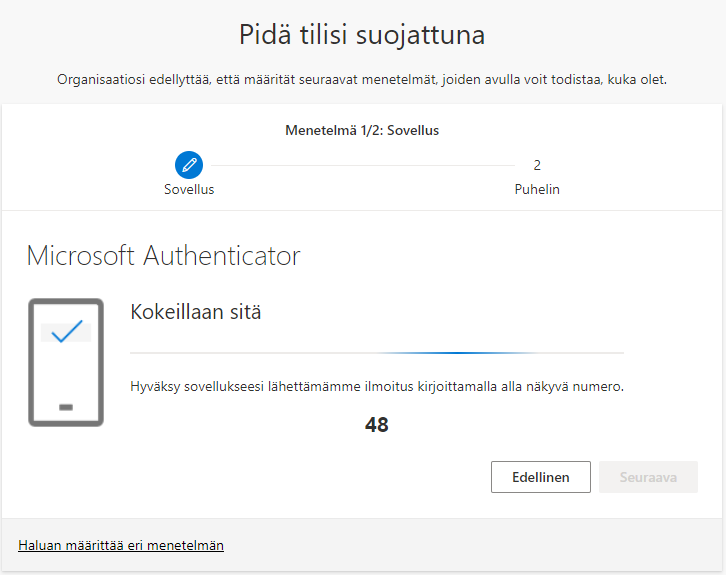
Task: Select the Sovellus step label
Action: [189, 189]
